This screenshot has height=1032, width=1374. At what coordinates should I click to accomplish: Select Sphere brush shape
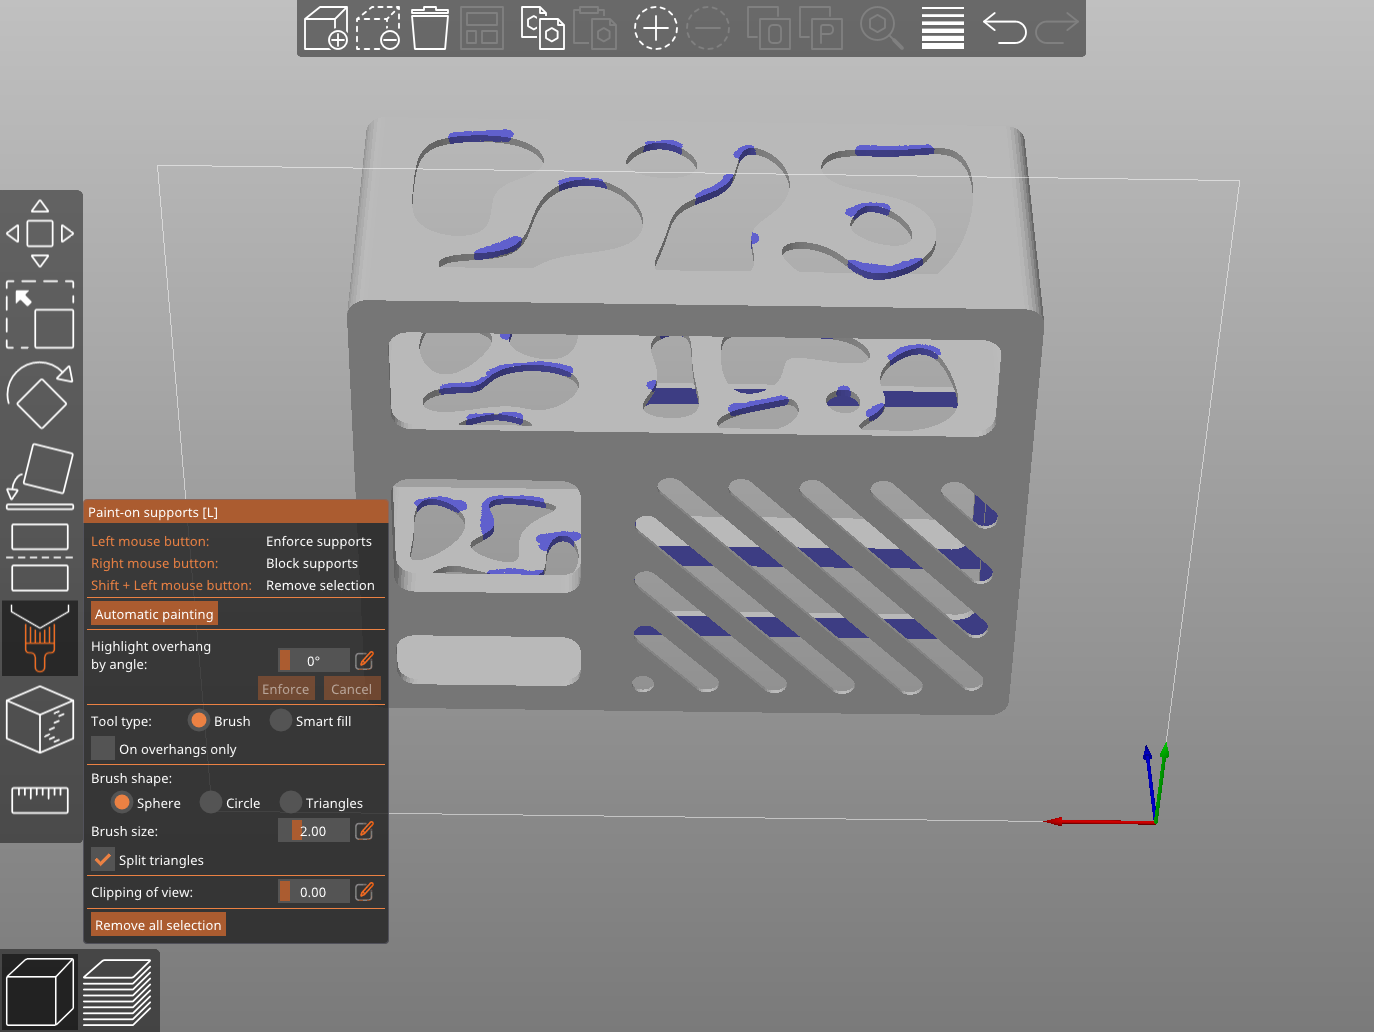tap(122, 802)
